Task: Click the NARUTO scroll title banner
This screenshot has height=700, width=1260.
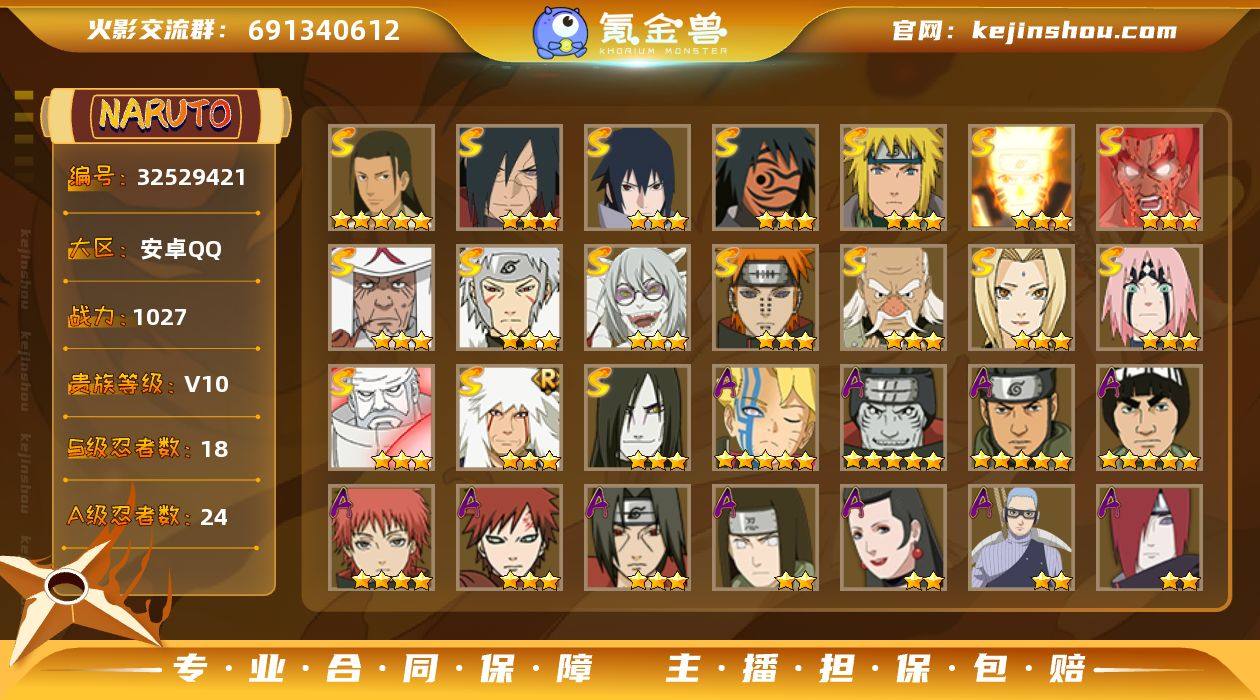Action: click(x=165, y=114)
